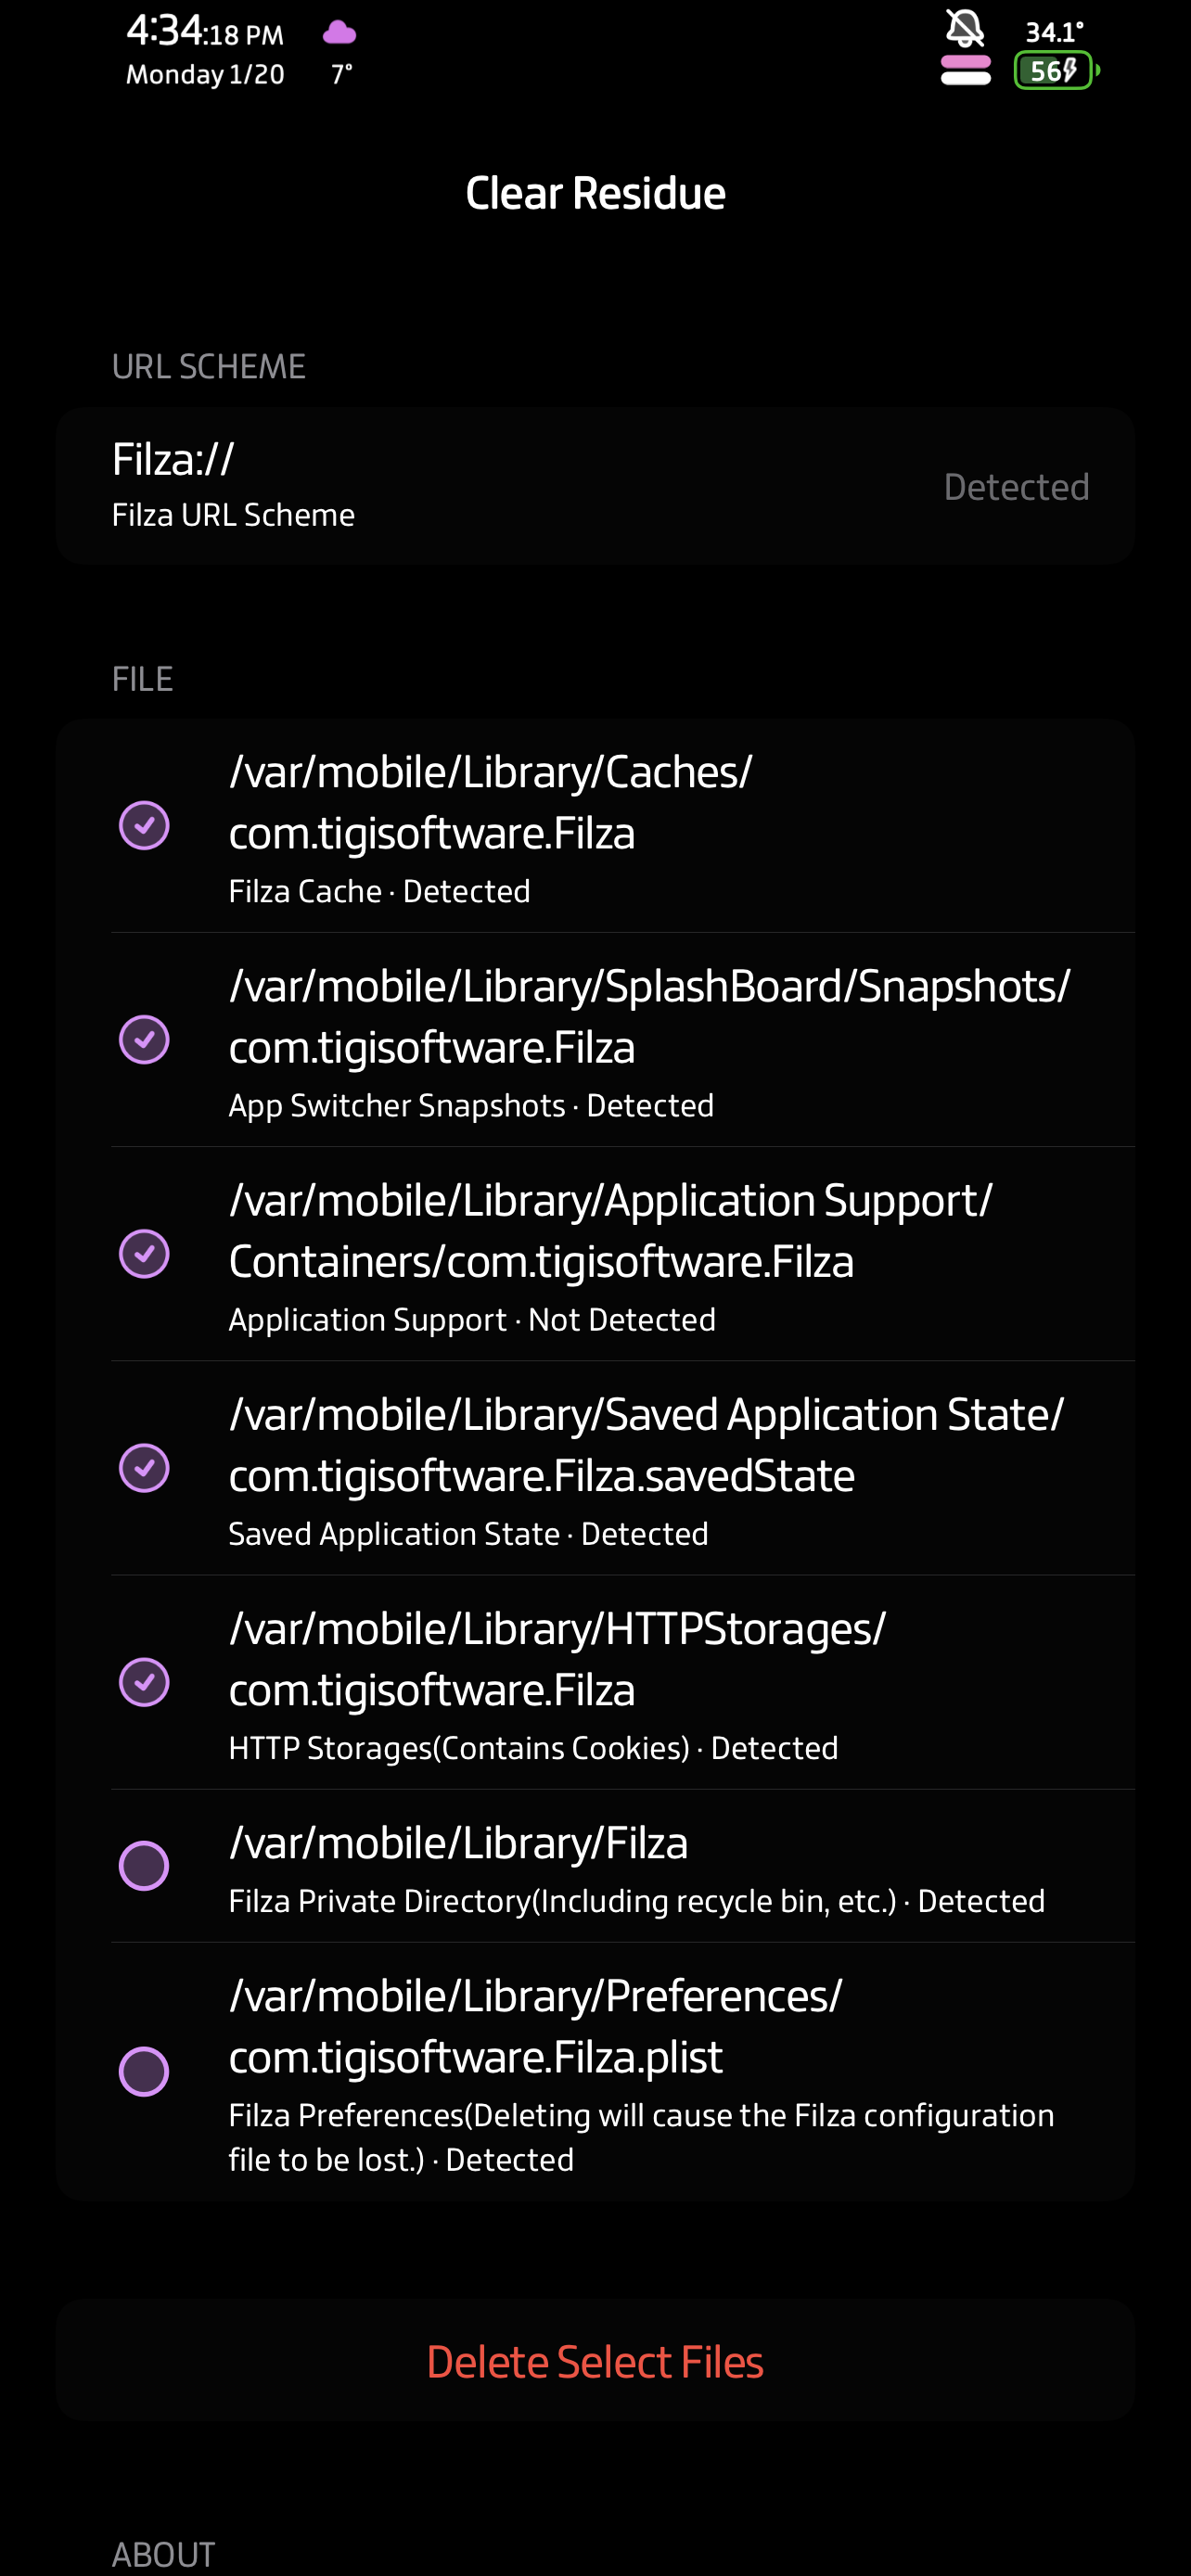Tap the Monday 1/20 date label
This screenshot has height=2576, width=1191.
click(x=203, y=73)
